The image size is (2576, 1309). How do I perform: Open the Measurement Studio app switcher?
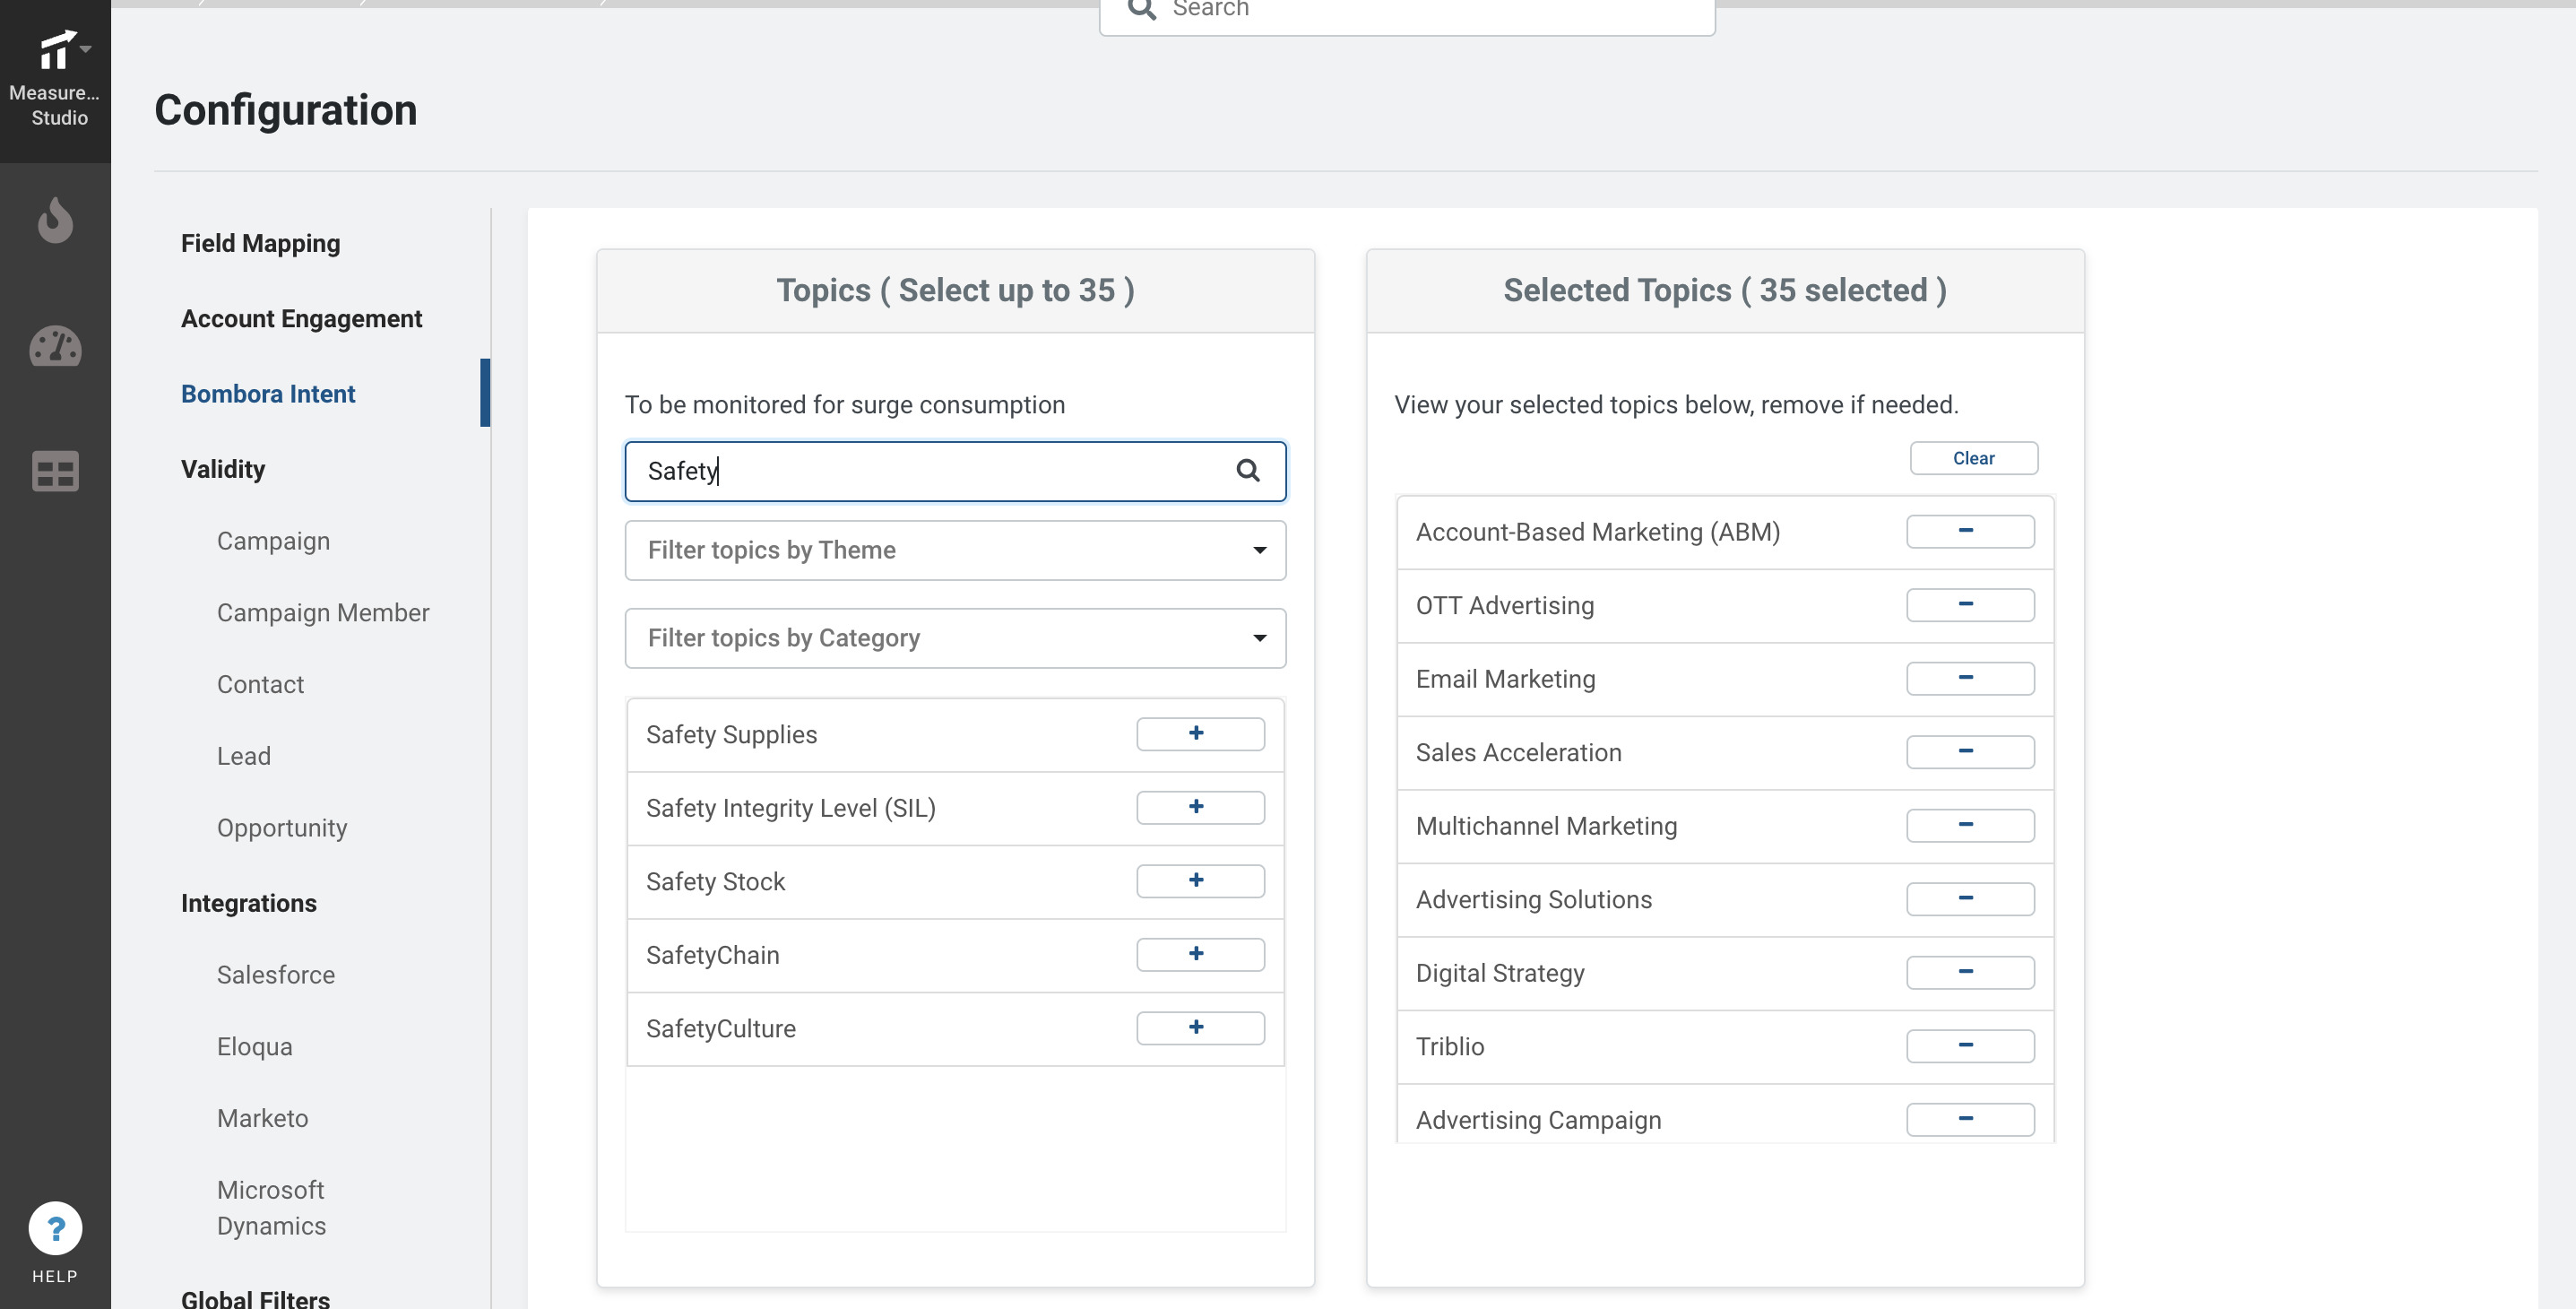(x=55, y=78)
